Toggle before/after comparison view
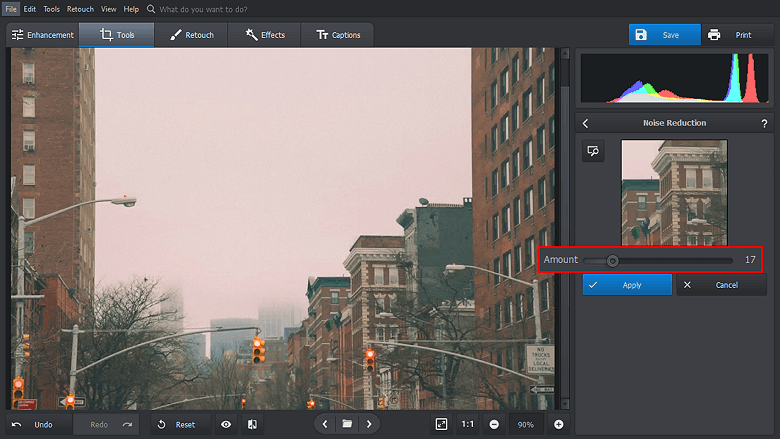 253,425
